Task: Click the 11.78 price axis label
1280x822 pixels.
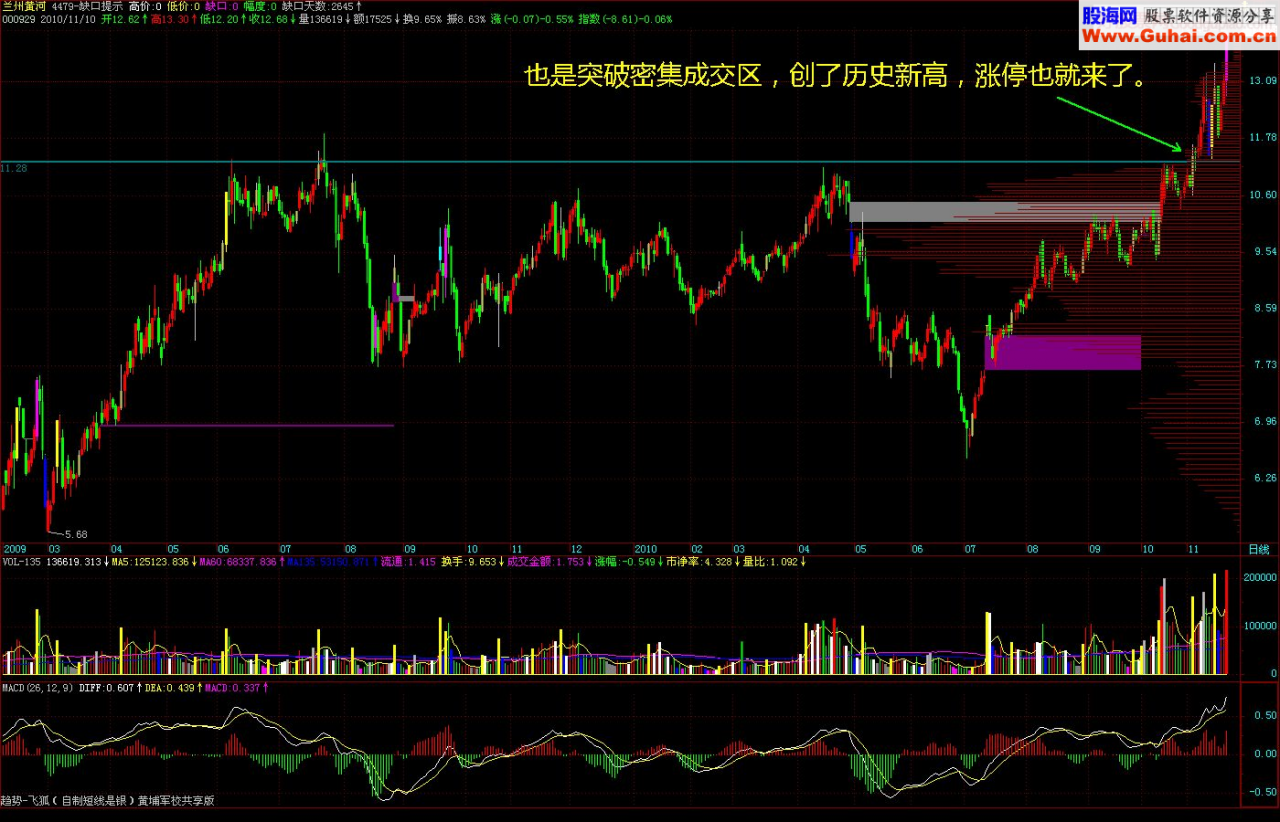Action: click(x=1261, y=137)
